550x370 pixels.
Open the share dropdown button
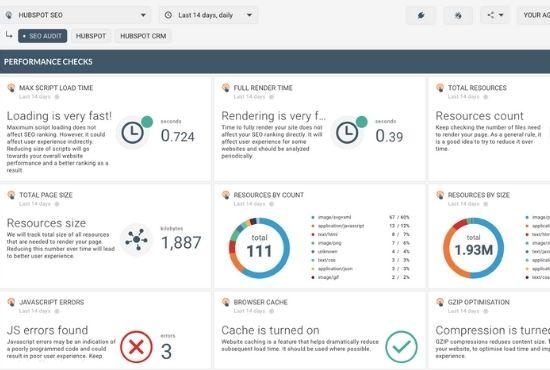click(495, 15)
